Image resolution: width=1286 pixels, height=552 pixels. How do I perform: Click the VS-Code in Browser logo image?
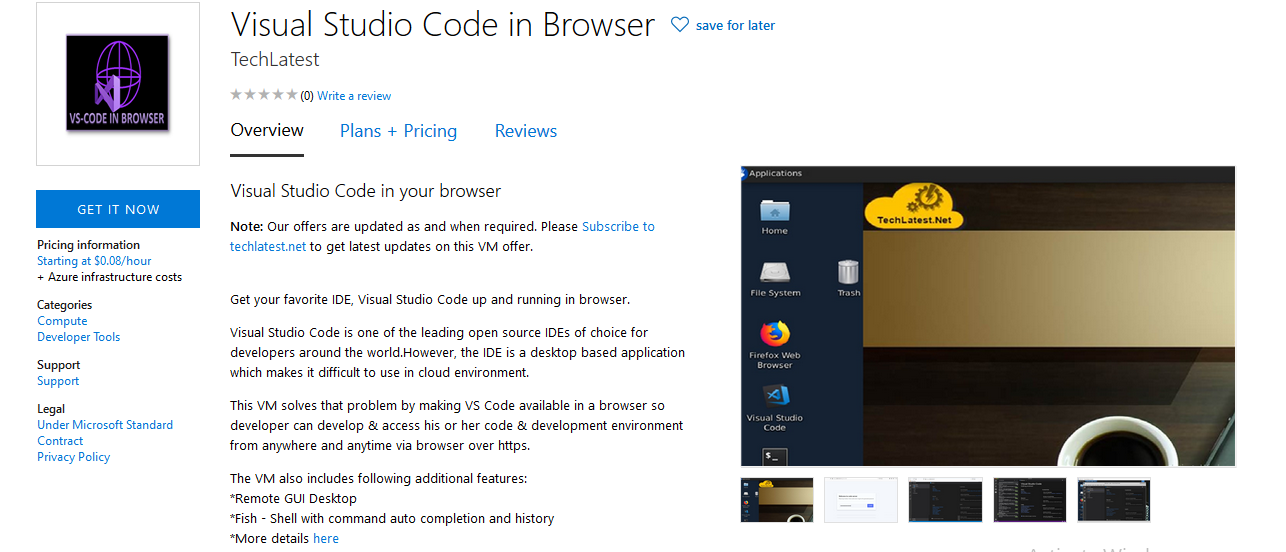(x=118, y=84)
